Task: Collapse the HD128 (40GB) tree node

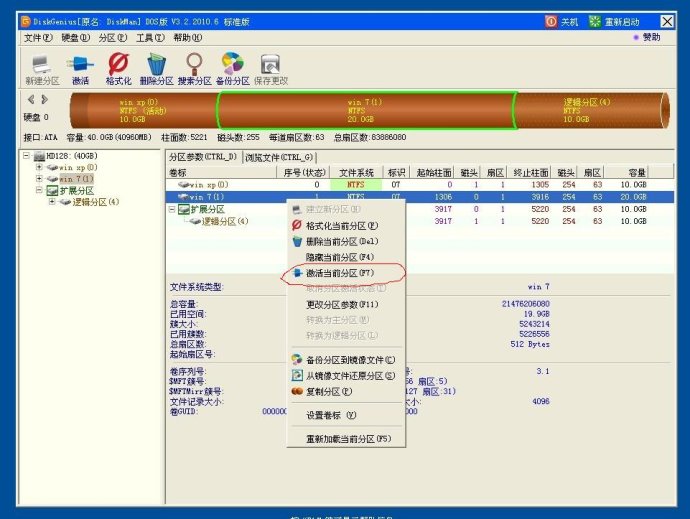Action: (26, 155)
